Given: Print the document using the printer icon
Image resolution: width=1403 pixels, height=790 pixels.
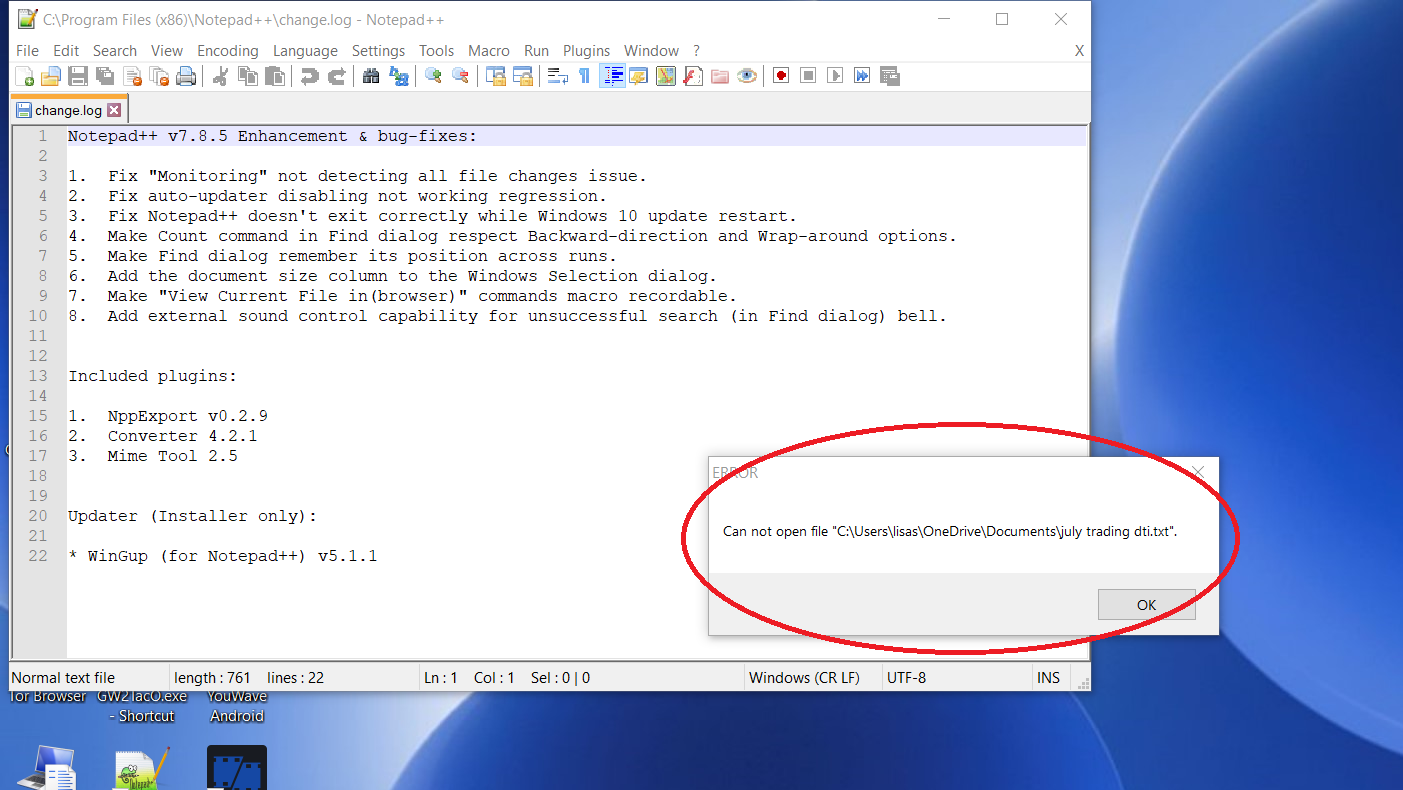Looking at the screenshot, I should 186,76.
